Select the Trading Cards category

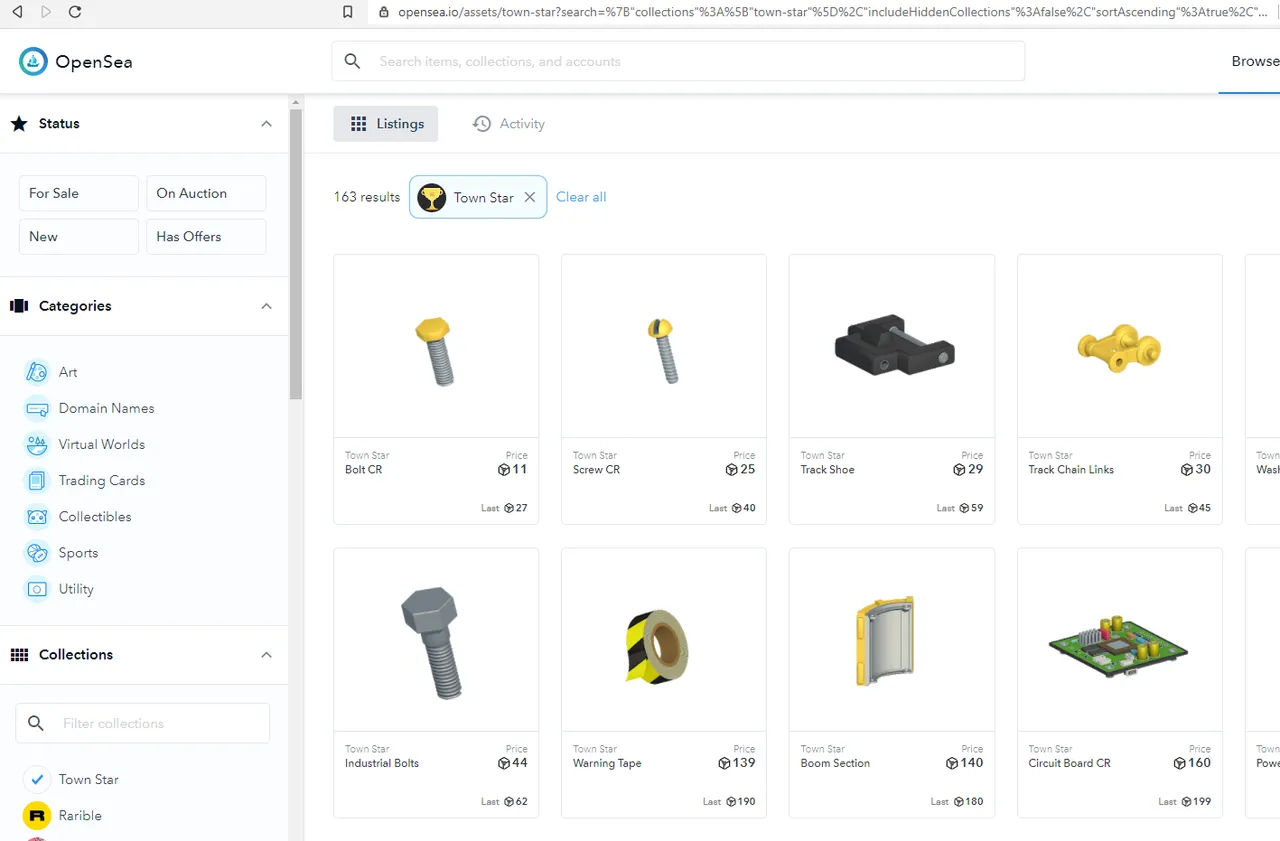point(102,481)
